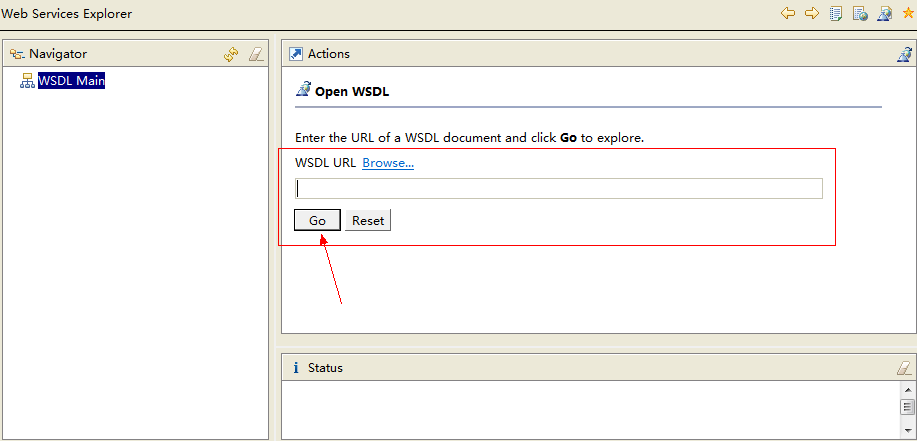917x441 pixels.
Task: Click the icon at right of Actions header
Action: 904,54
